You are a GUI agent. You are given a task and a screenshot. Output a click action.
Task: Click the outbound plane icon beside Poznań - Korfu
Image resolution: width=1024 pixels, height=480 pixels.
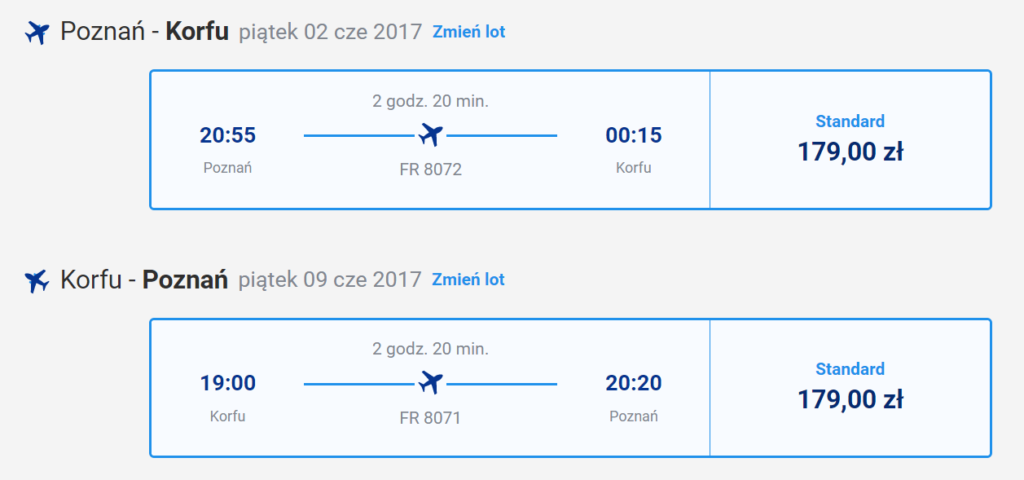37,32
